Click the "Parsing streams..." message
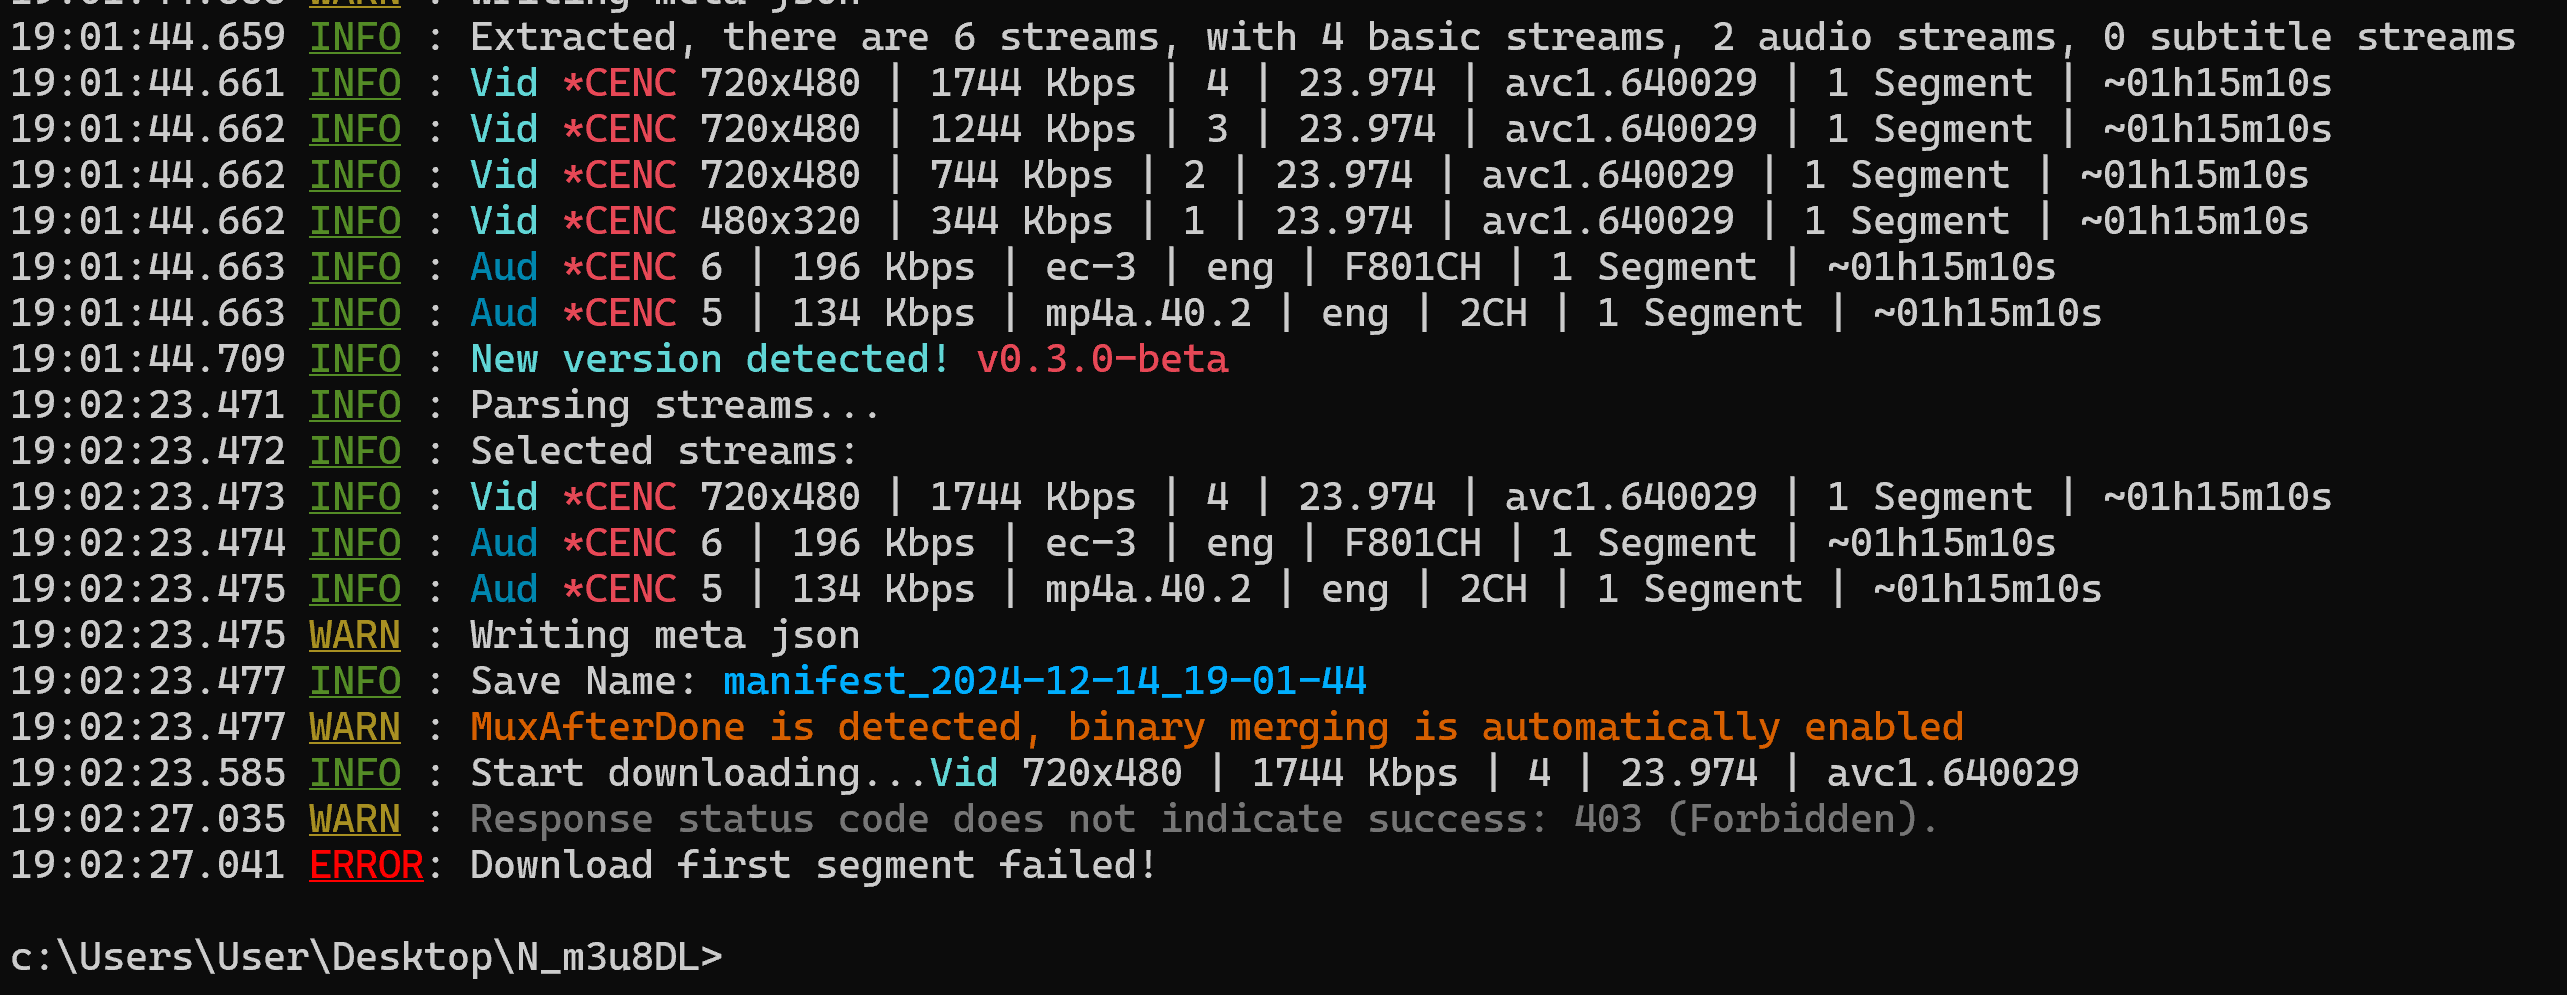Viewport: 2567px width, 995px height. click(675, 405)
